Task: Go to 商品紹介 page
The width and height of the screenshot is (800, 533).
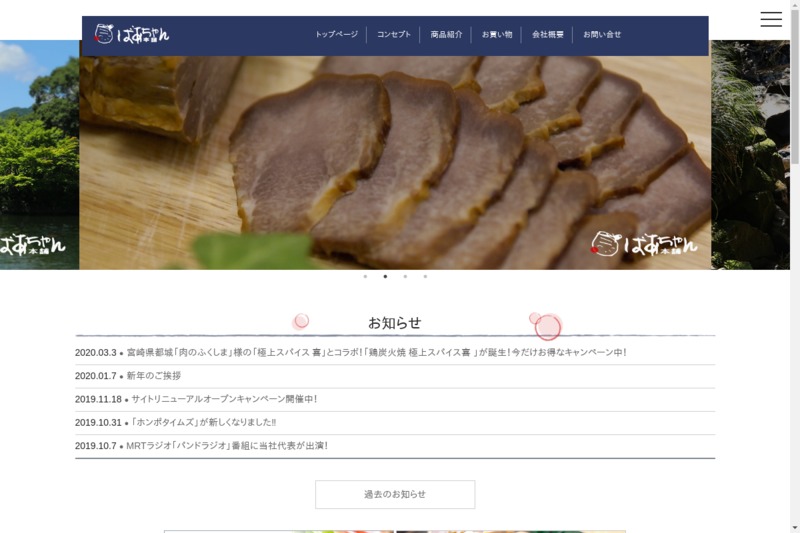Action: coord(446,34)
